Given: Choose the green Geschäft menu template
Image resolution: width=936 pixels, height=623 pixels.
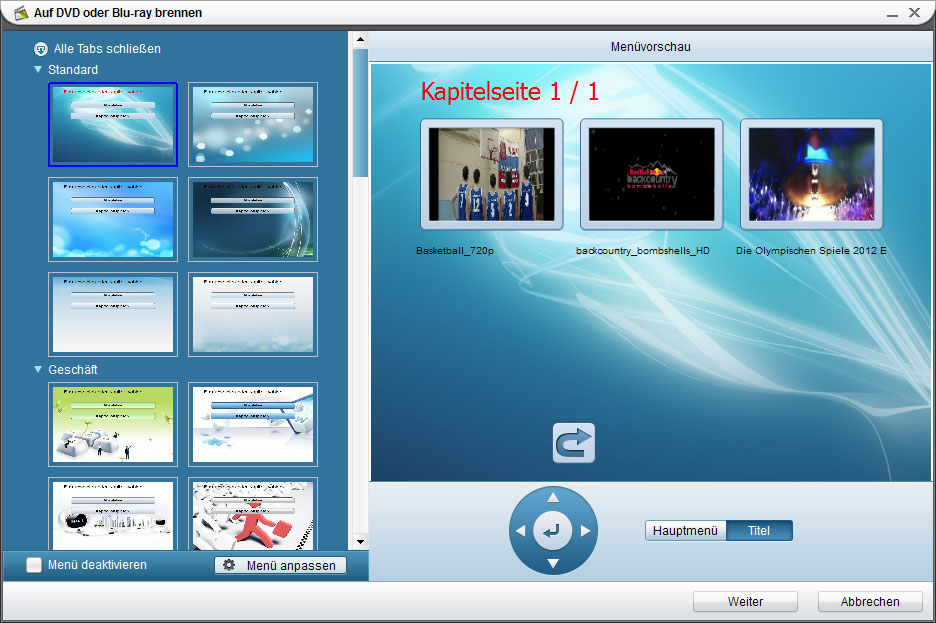Looking at the screenshot, I should coord(113,424).
